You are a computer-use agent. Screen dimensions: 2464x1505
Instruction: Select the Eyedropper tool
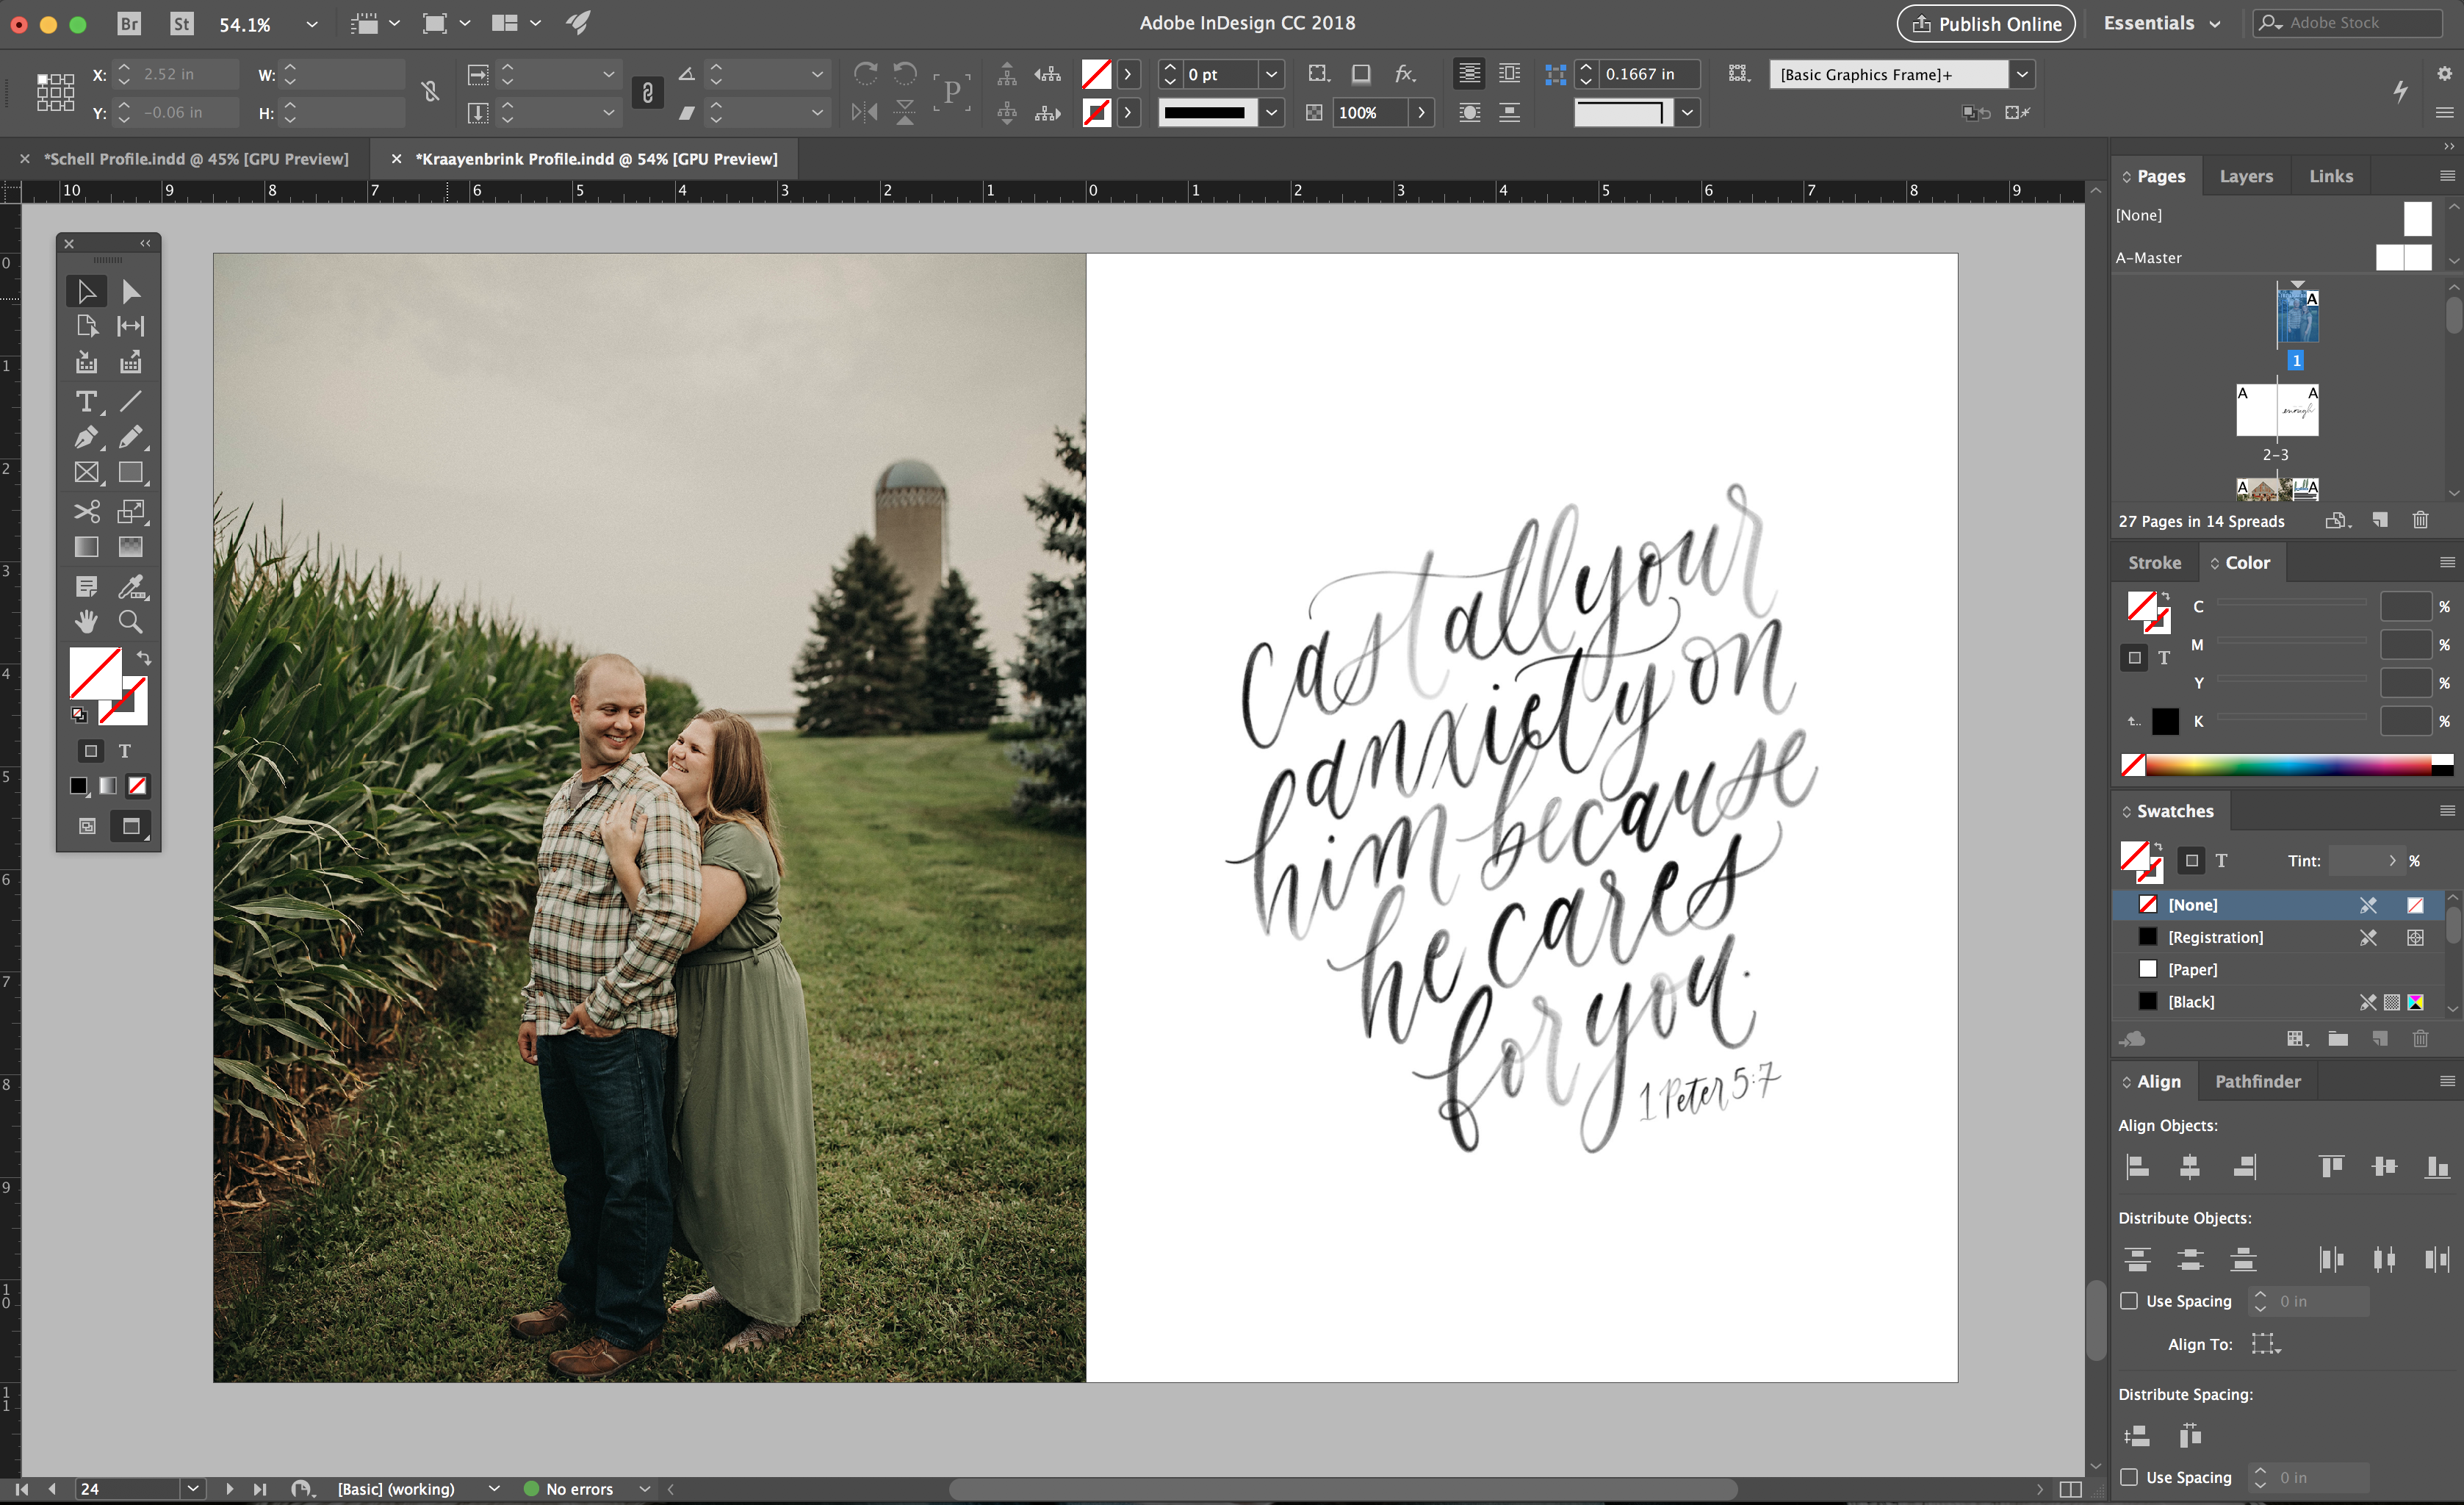[130, 586]
